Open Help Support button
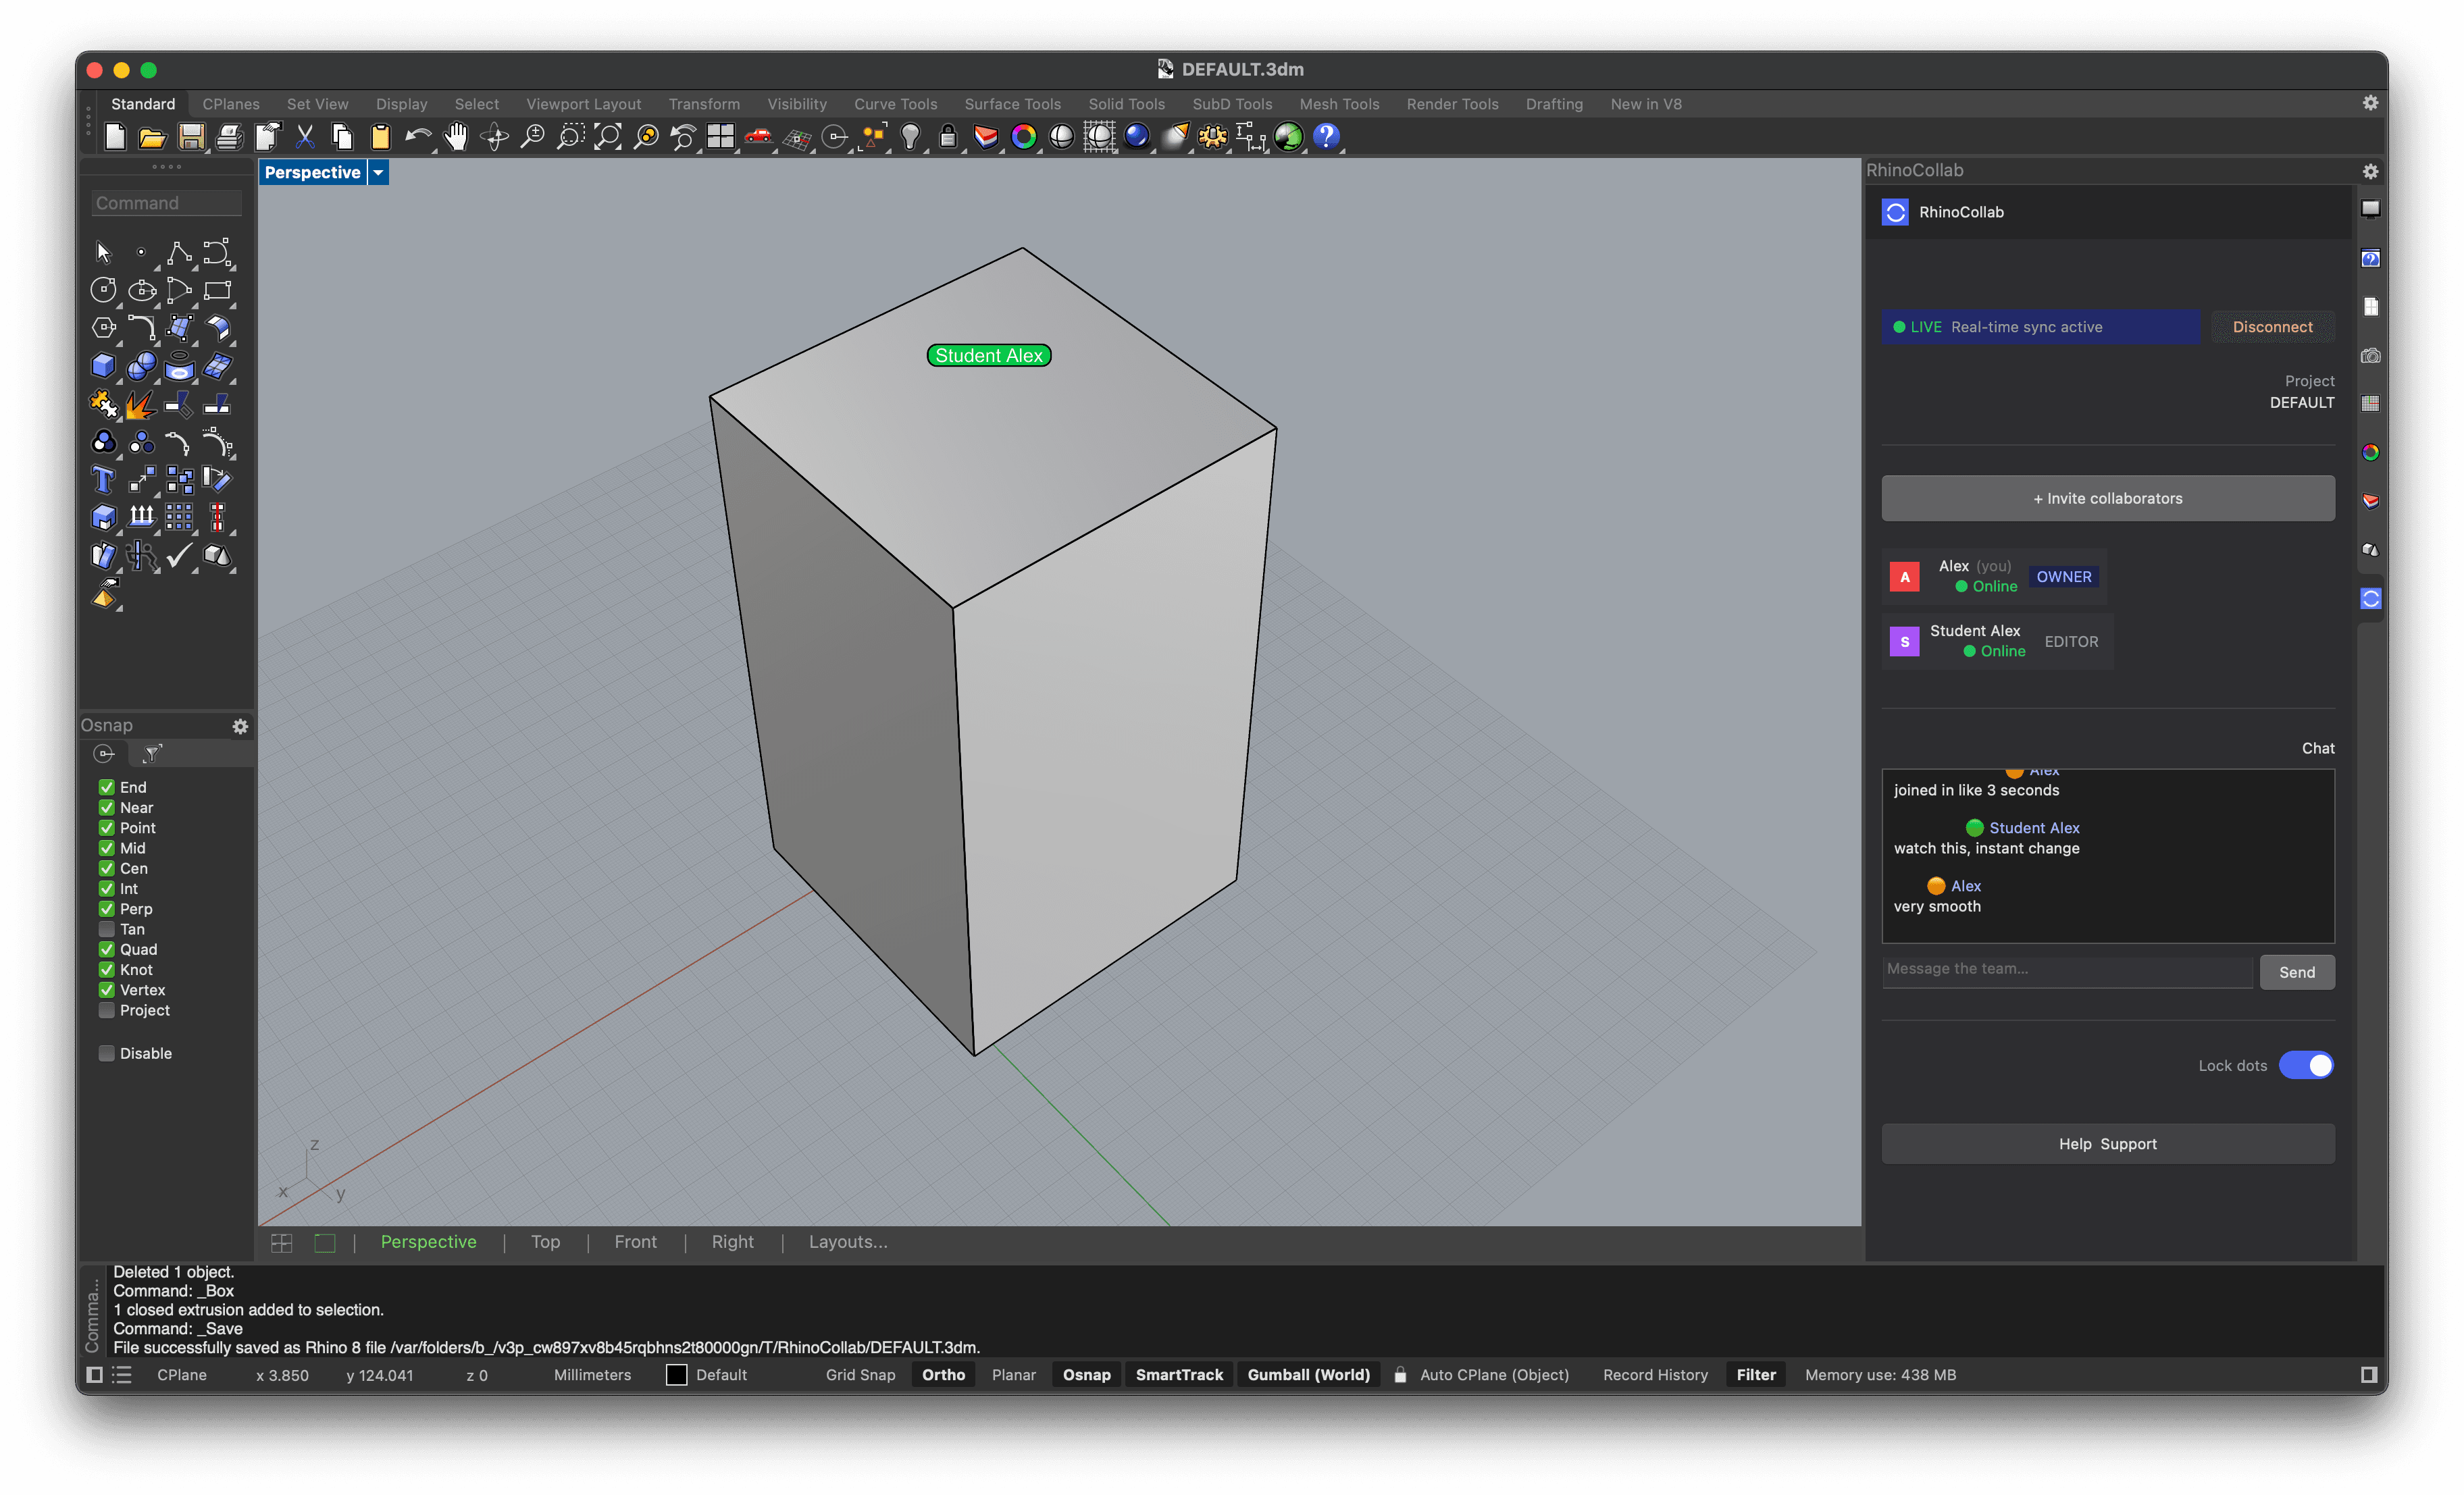The width and height of the screenshot is (2464, 1495). (2108, 1144)
